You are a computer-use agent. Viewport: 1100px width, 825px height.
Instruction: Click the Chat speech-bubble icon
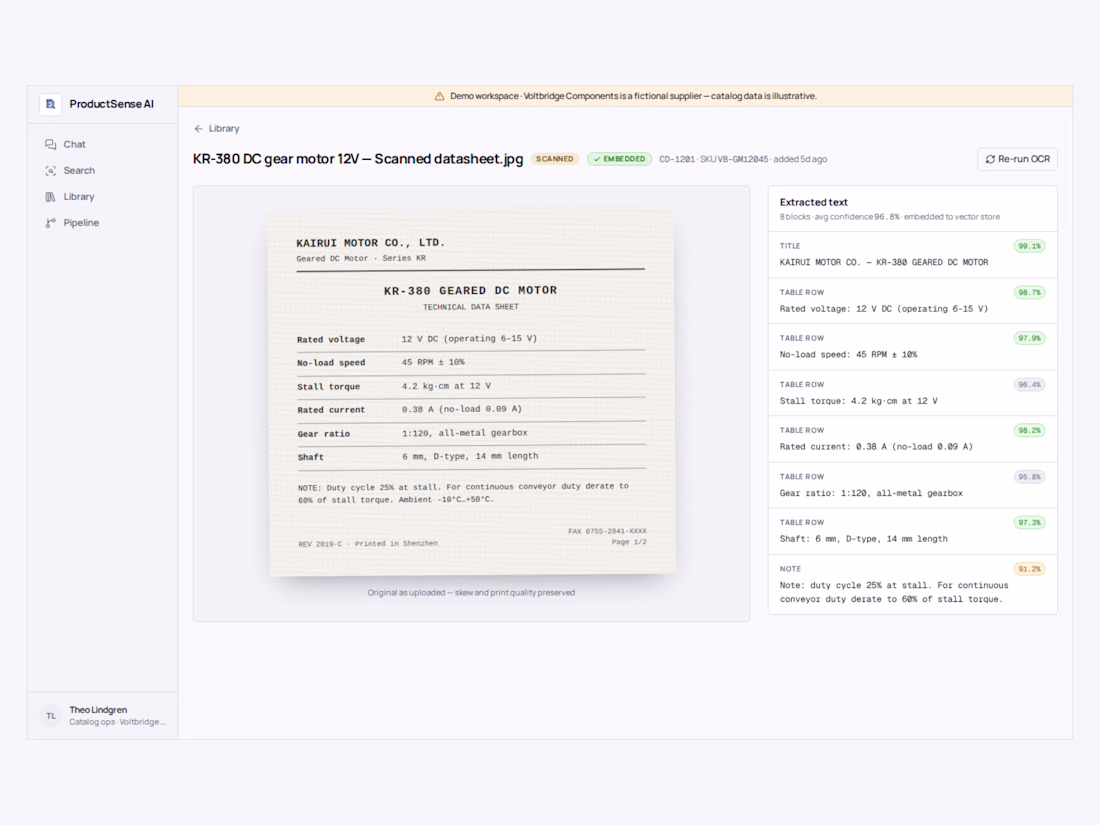51,145
